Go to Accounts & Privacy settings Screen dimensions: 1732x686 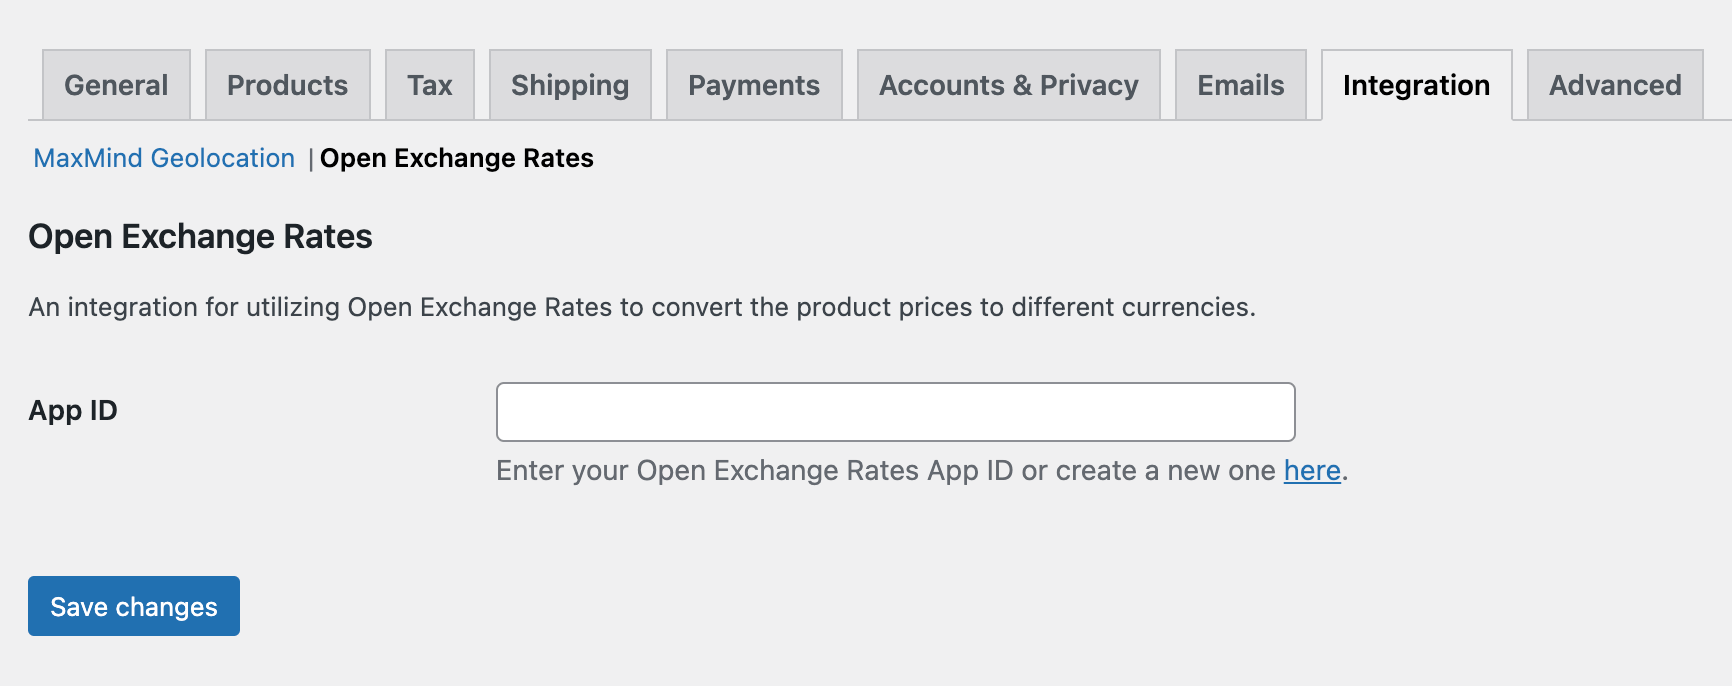point(1008,85)
